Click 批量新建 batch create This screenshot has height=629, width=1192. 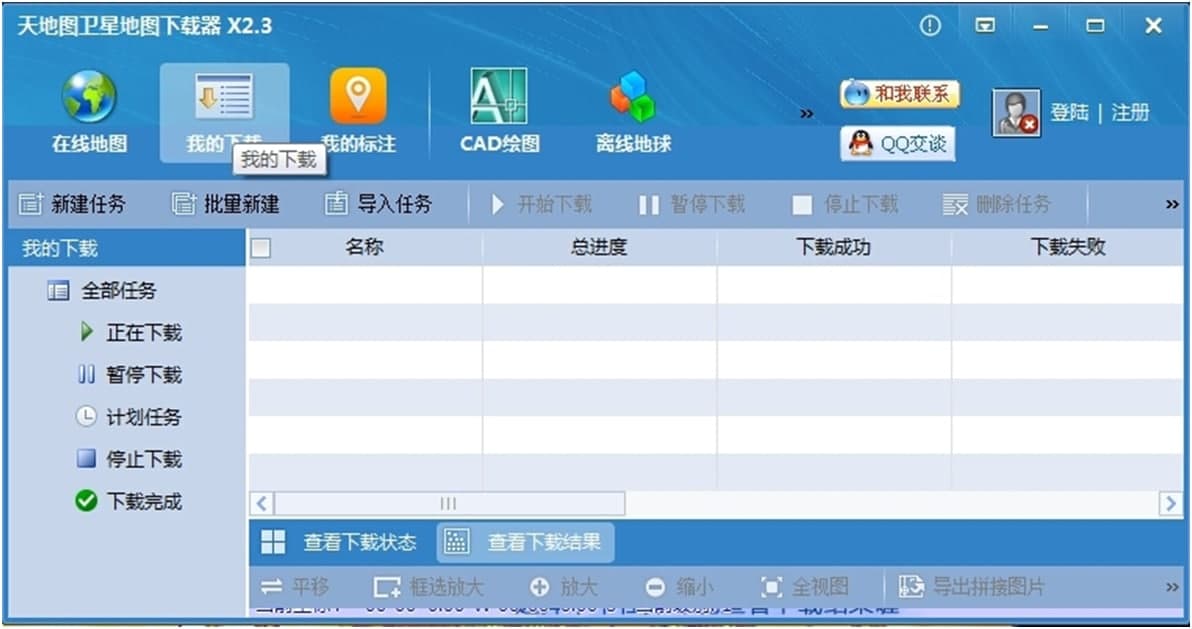tap(226, 204)
